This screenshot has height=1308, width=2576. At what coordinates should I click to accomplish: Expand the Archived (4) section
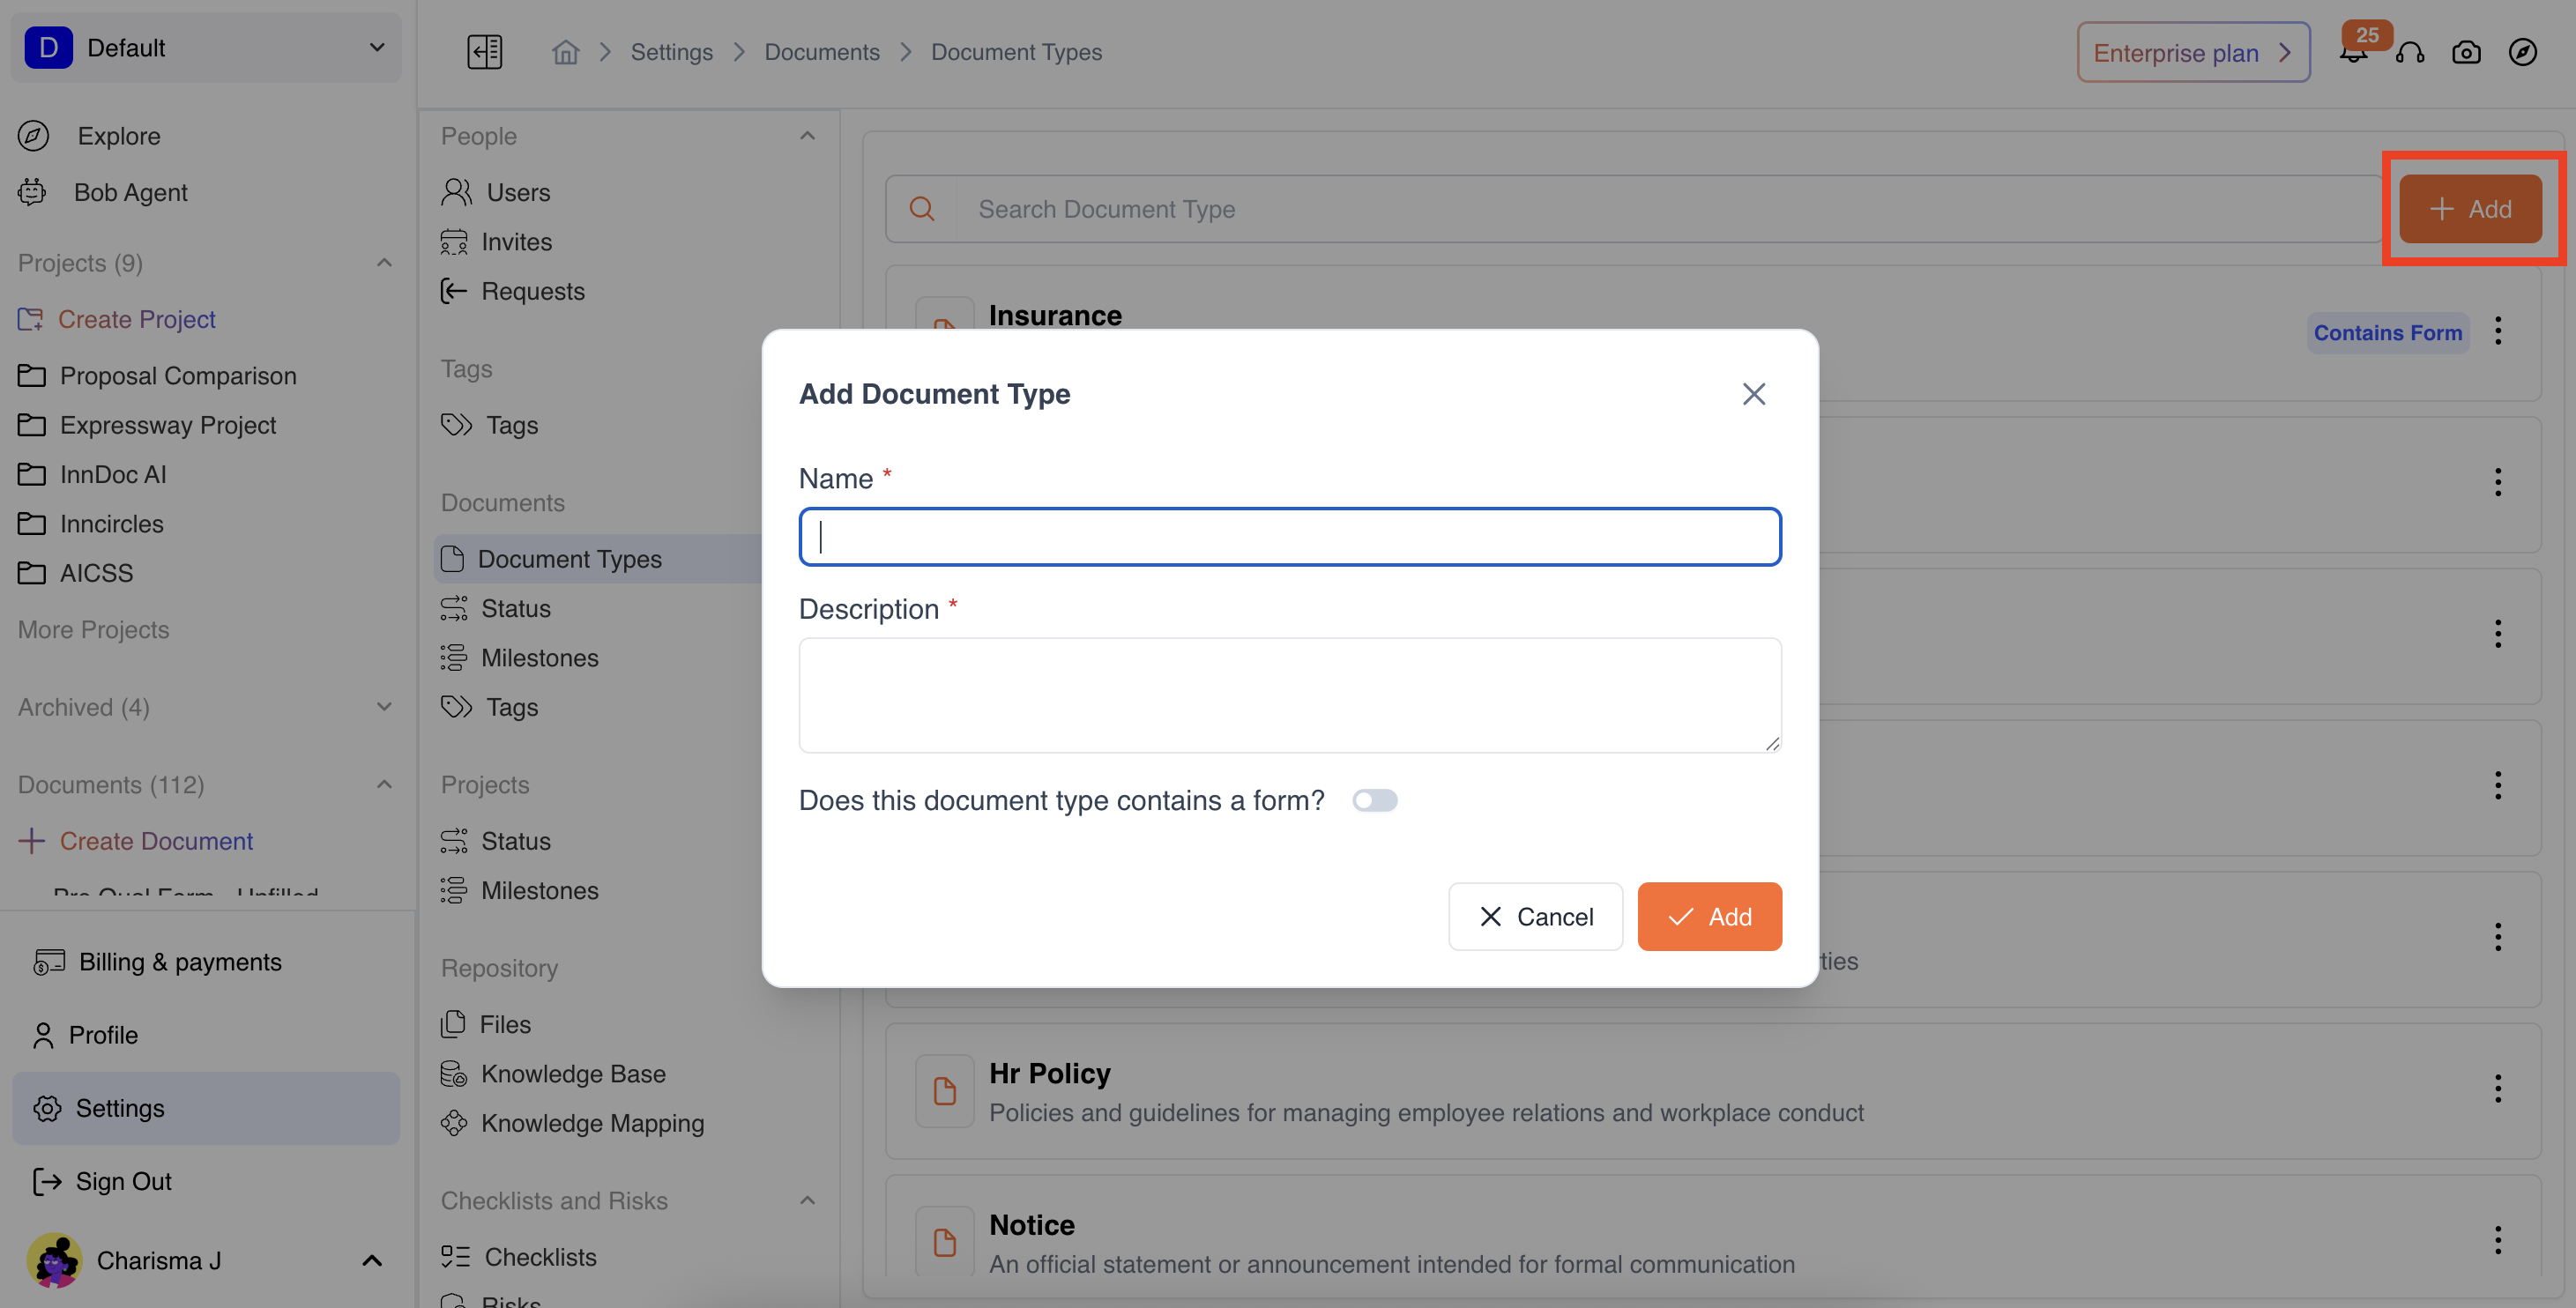[384, 707]
